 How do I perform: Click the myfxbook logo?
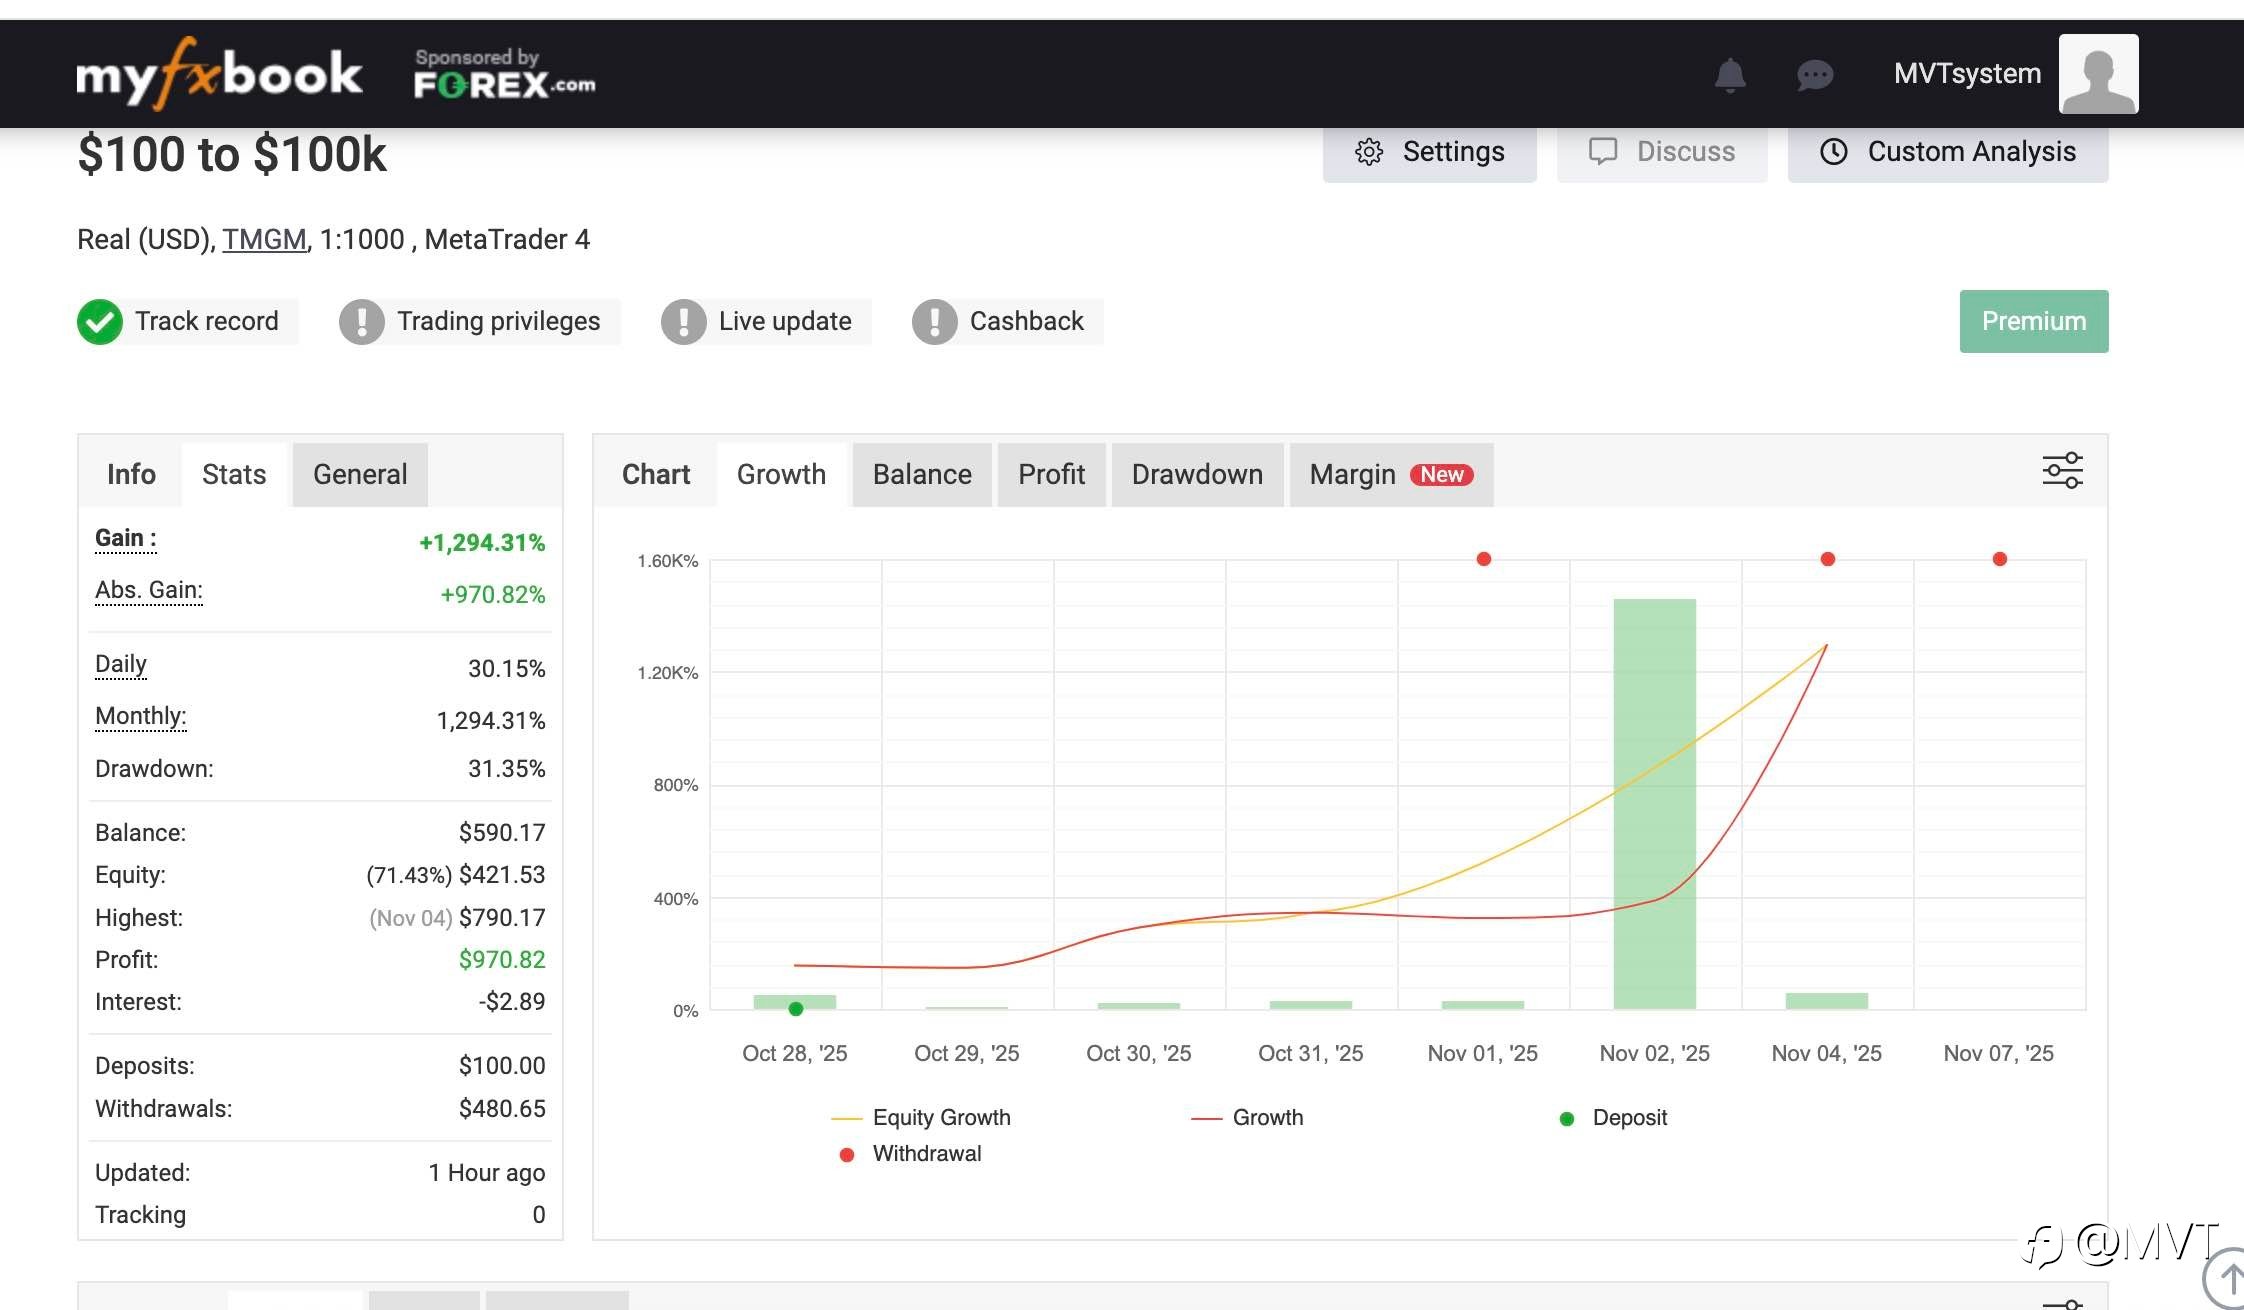(x=219, y=74)
